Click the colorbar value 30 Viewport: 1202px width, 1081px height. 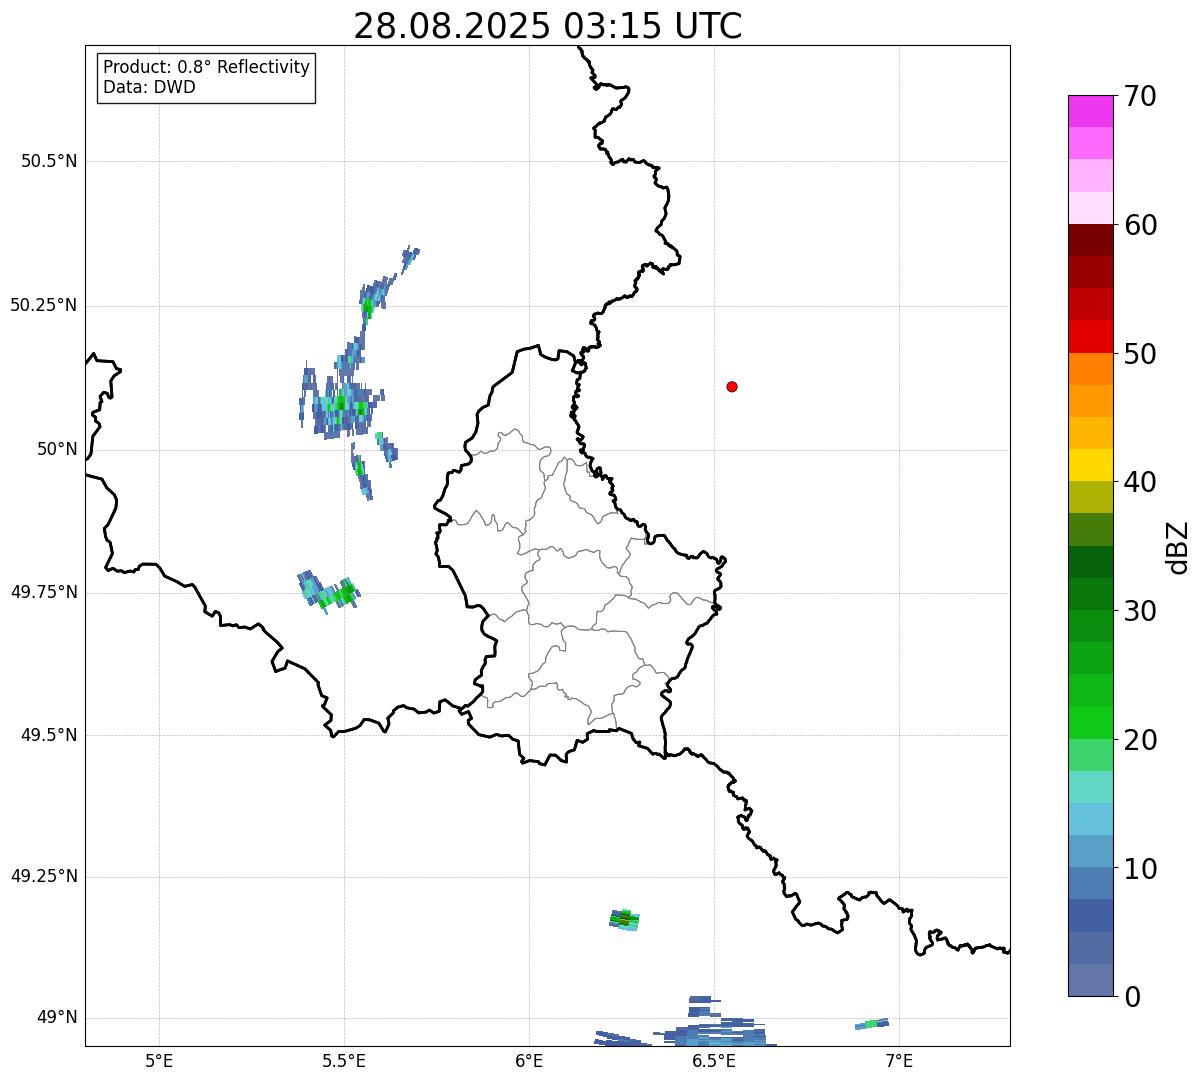click(x=1140, y=611)
